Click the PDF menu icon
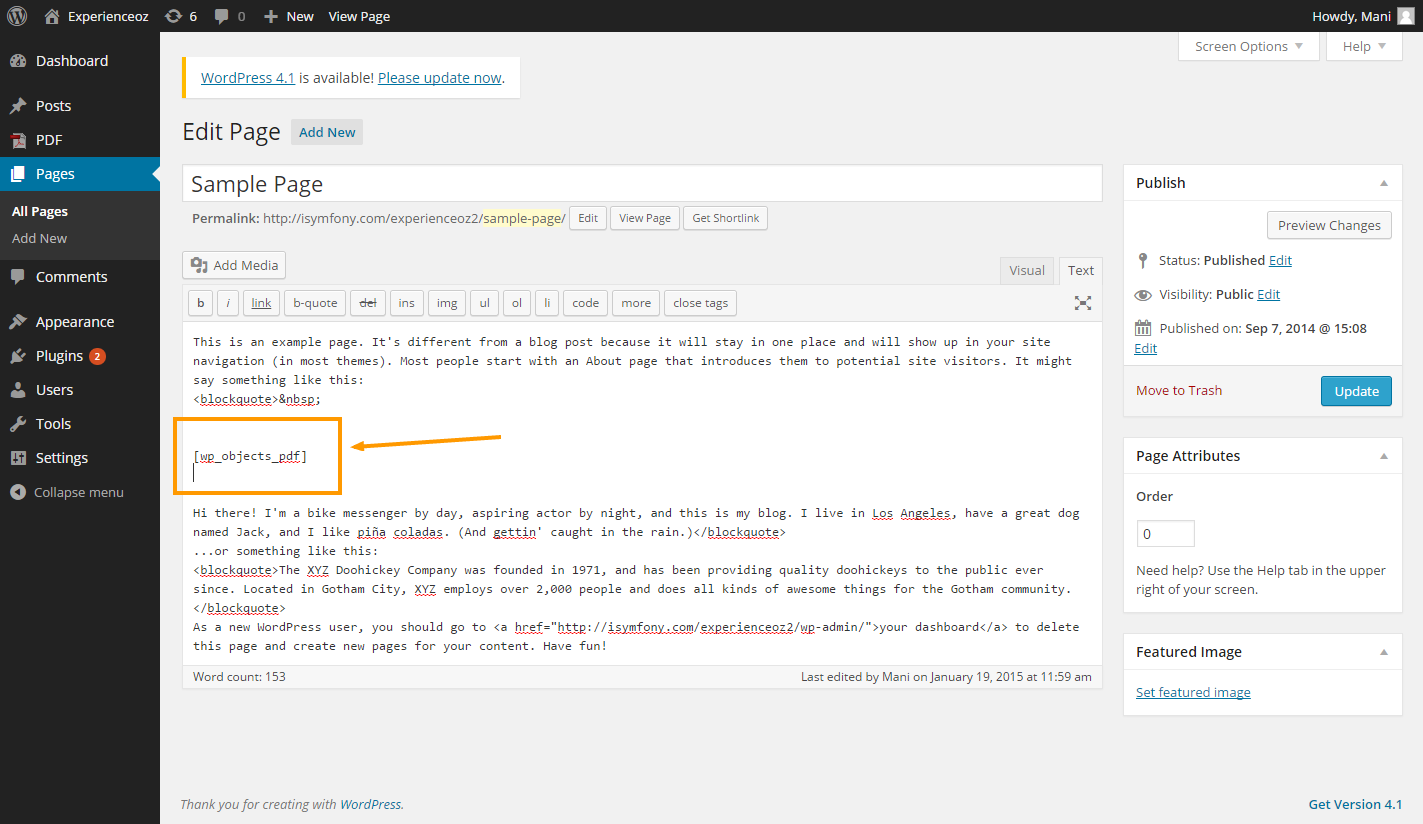The height and width of the screenshot is (824, 1423). tap(18, 140)
